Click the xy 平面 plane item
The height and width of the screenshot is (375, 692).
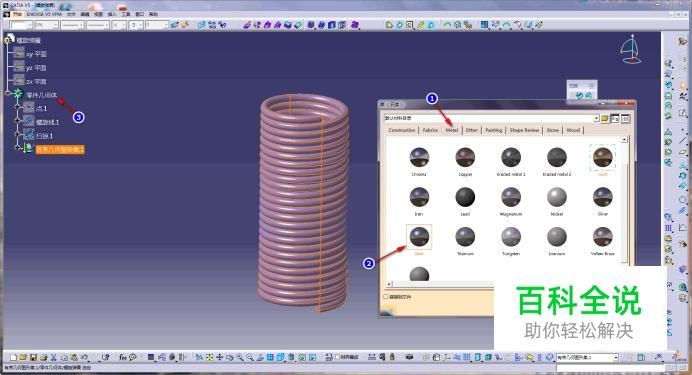[x=36, y=54]
